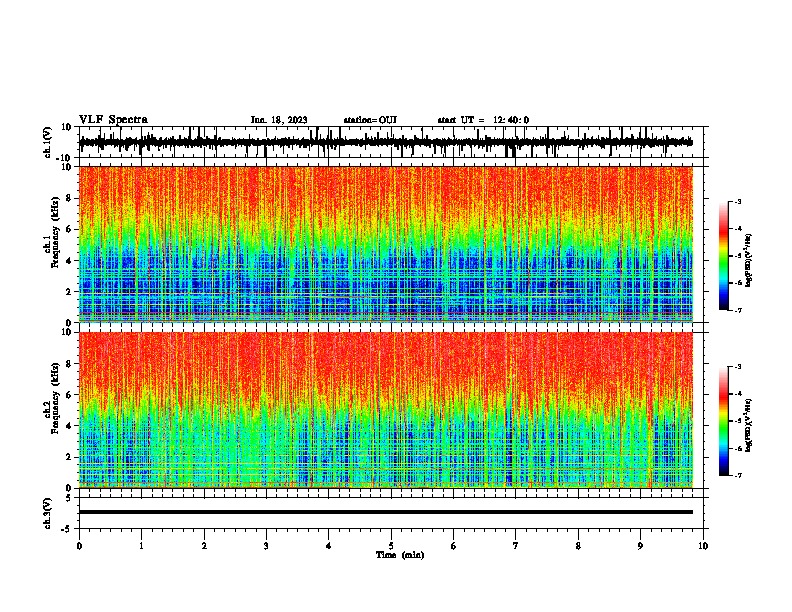Screen dimensions: 792x612
Task: Click the ch.1 spectrogram color scale bar
Action: [724, 256]
